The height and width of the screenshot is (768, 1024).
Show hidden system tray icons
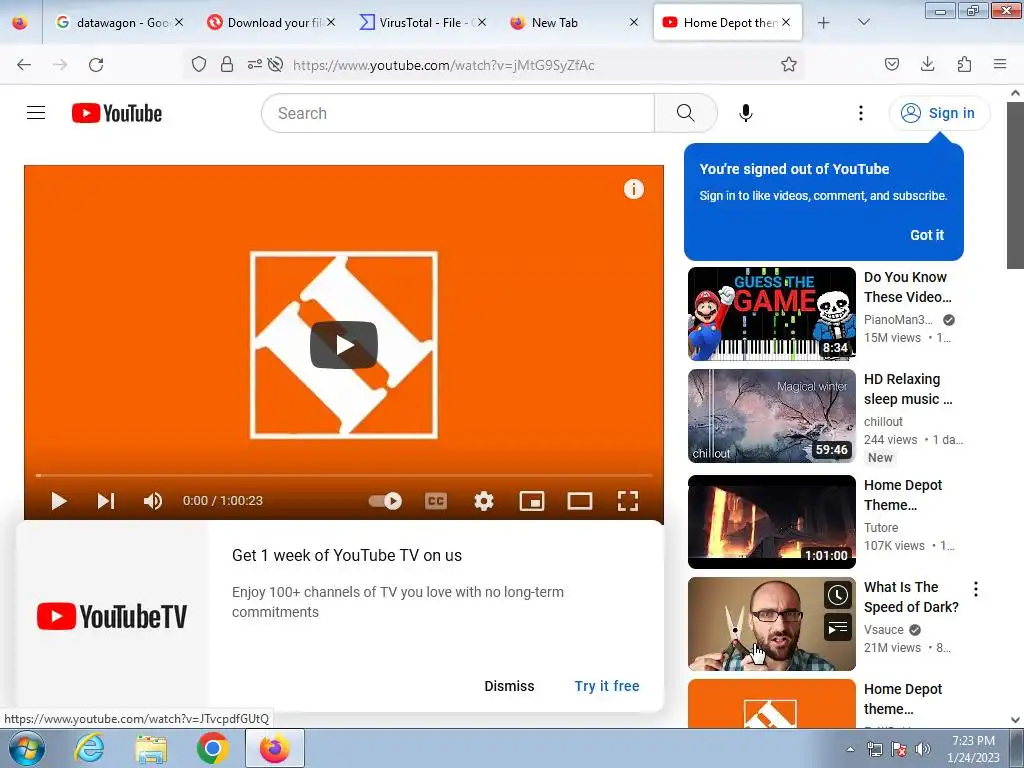click(850, 749)
